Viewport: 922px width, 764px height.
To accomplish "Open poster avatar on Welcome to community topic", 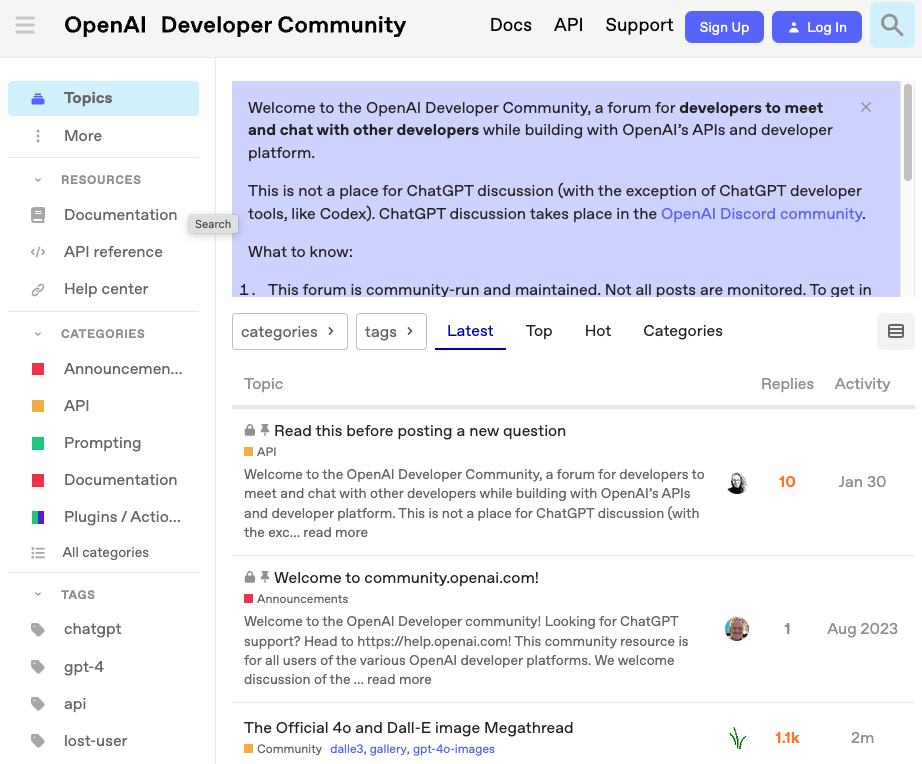I will click(737, 629).
